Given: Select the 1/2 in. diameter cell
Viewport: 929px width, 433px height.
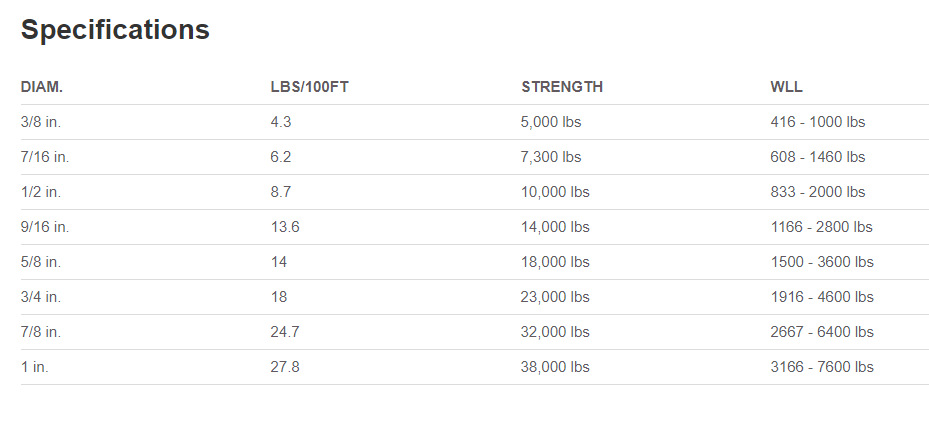Looking at the screenshot, I should [x=41, y=192].
